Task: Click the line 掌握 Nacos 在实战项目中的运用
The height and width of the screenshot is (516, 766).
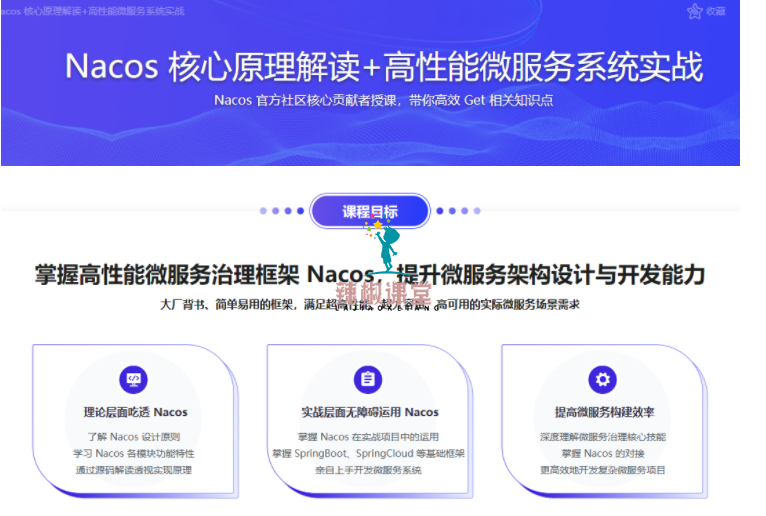Action: [368, 437]
